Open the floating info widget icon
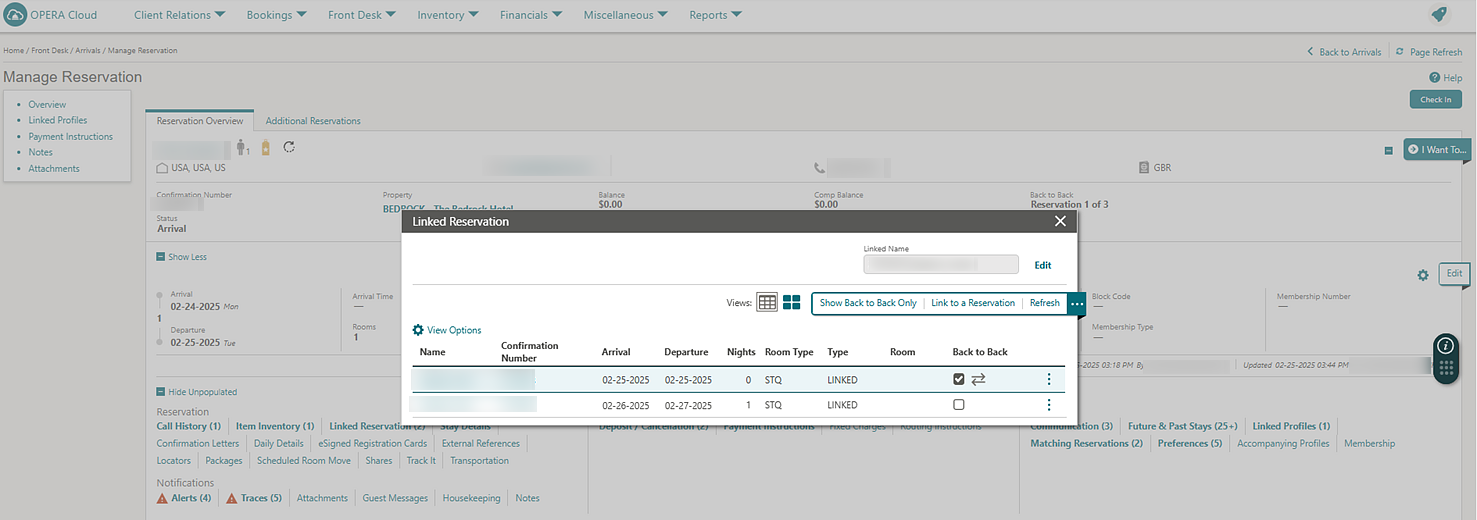1477x520 pixels. coord(1445,345)
